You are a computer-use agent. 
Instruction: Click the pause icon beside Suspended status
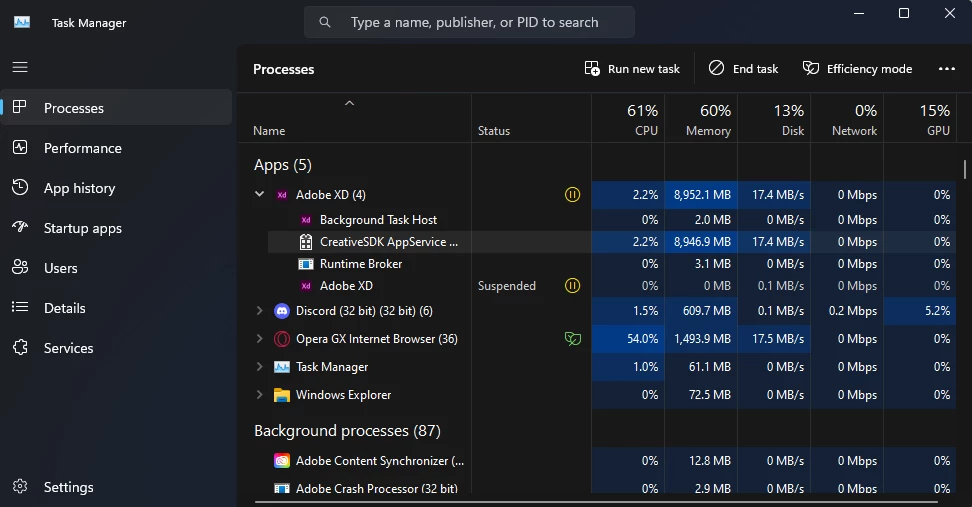[572, 286]
